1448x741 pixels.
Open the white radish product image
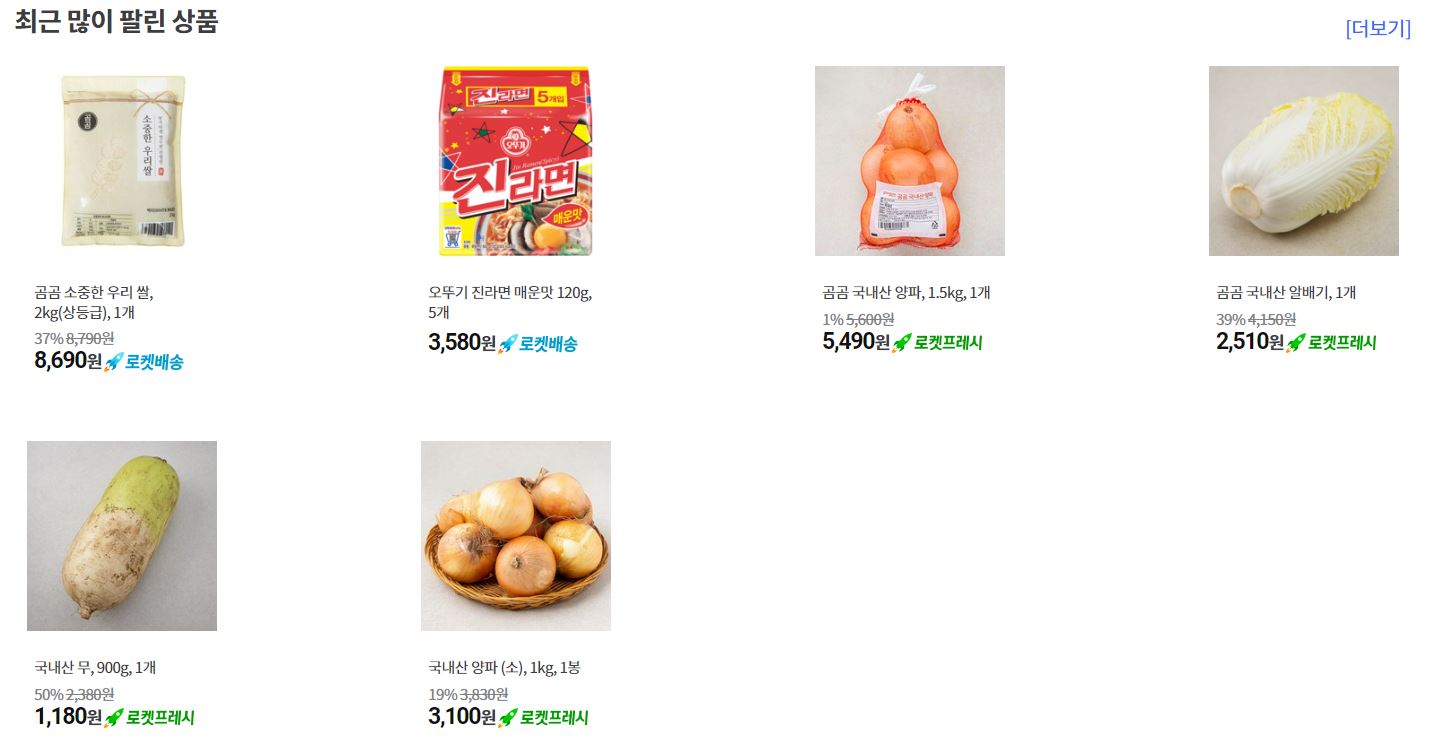pos(122,536)
